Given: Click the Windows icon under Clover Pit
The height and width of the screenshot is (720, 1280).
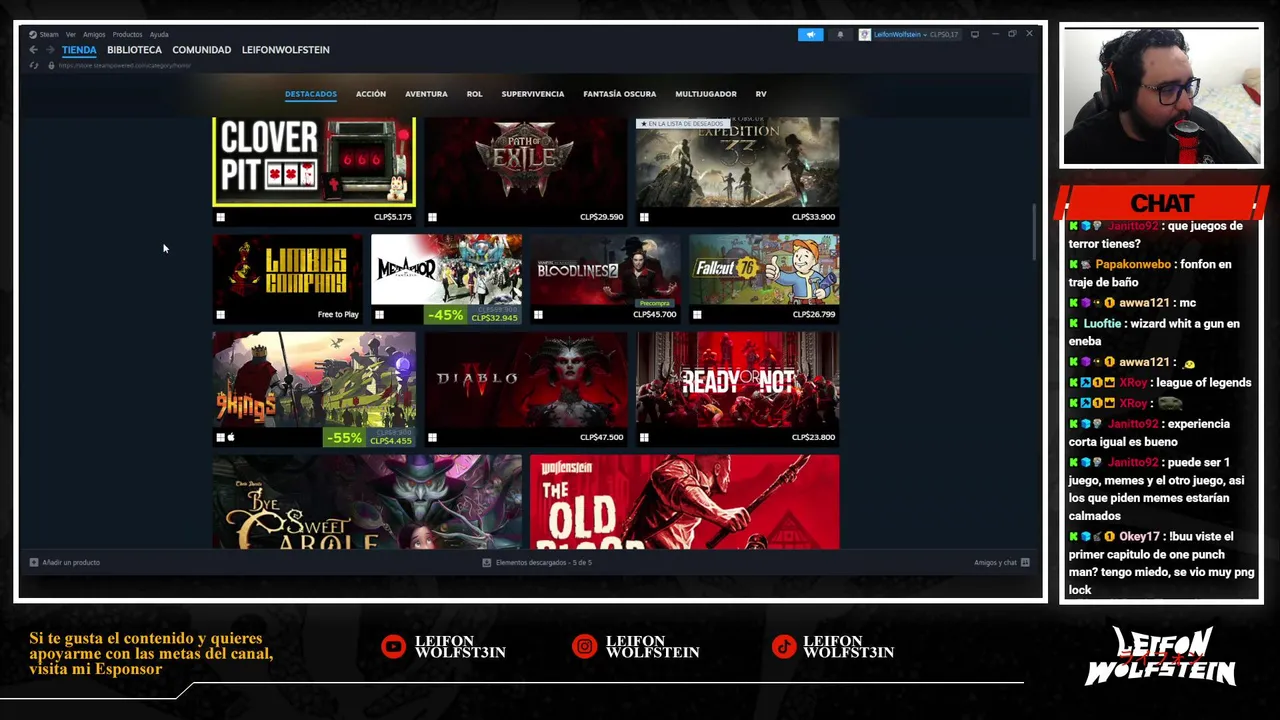Looking at the screenshot, I should (x=221, y=217).
